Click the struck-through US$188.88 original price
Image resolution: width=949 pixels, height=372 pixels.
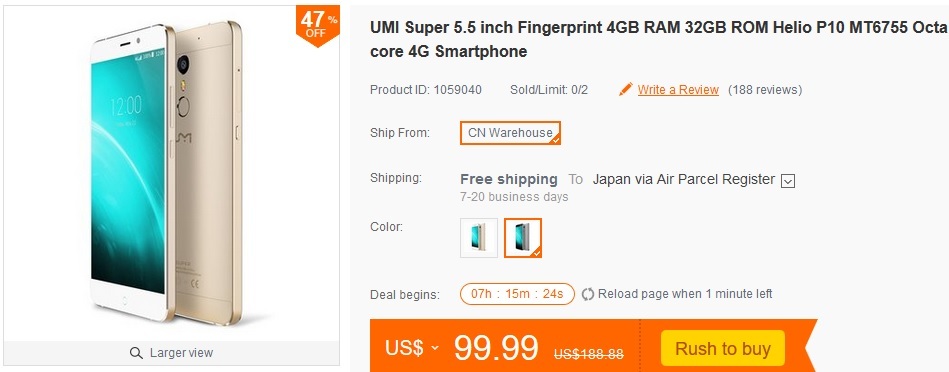click(x=588, y=354)
